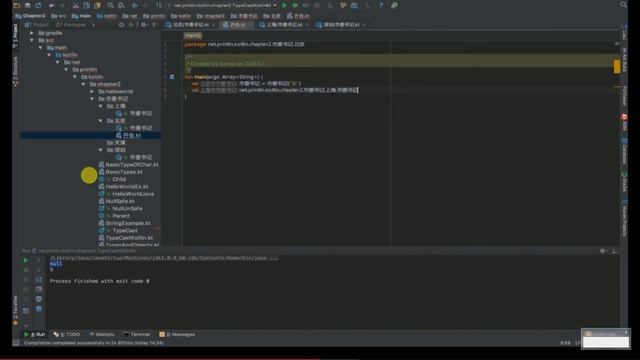Select HelloWorldJava in the project tree

coord(127,194)
